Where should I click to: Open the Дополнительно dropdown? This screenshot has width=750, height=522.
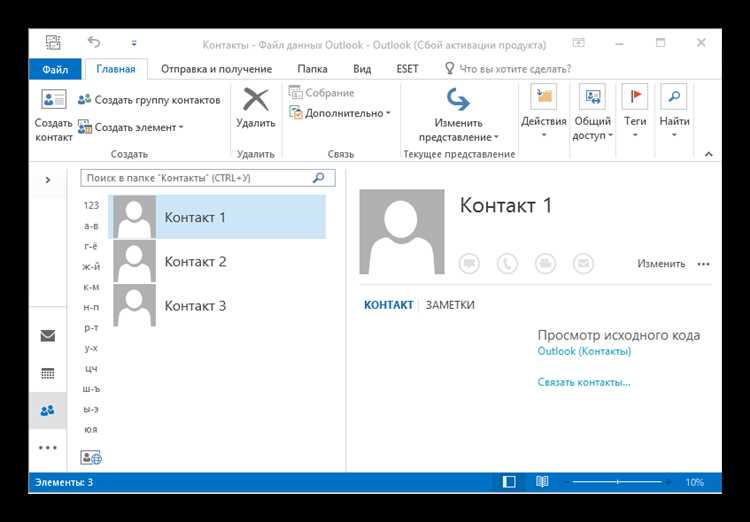tap(340, 113)
